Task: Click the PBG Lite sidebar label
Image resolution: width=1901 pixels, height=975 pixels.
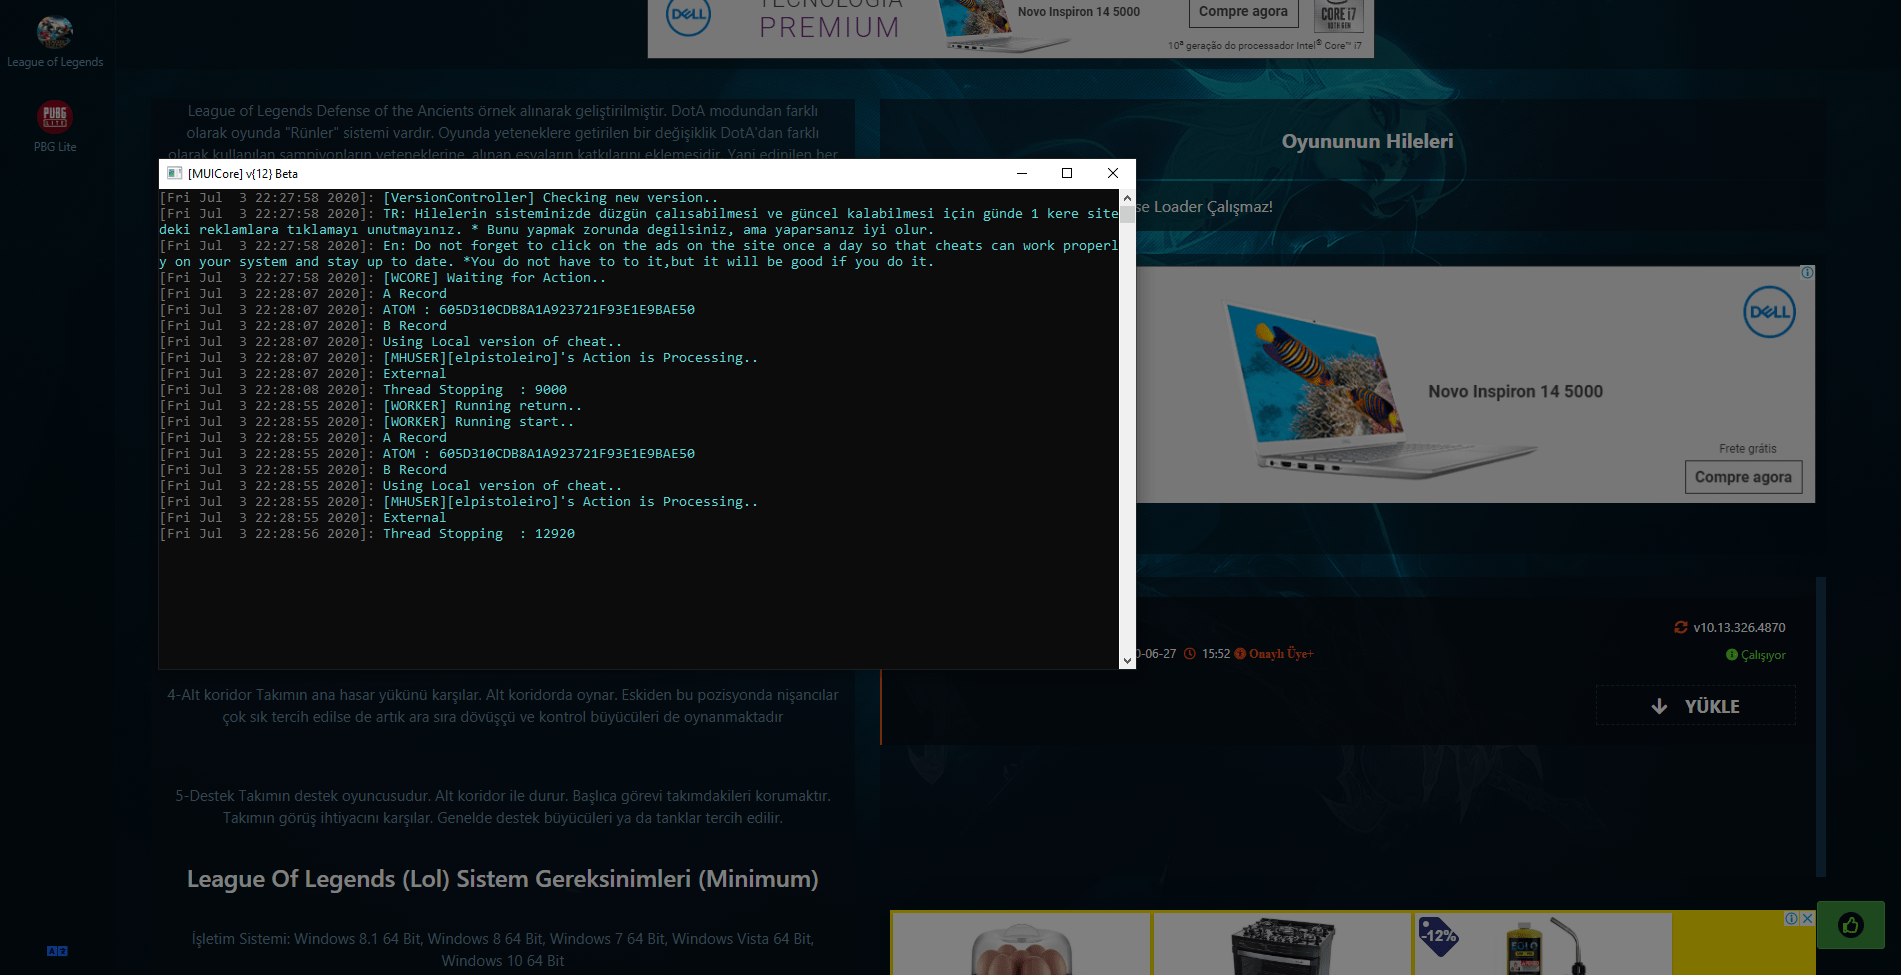Action: point(55,147)
